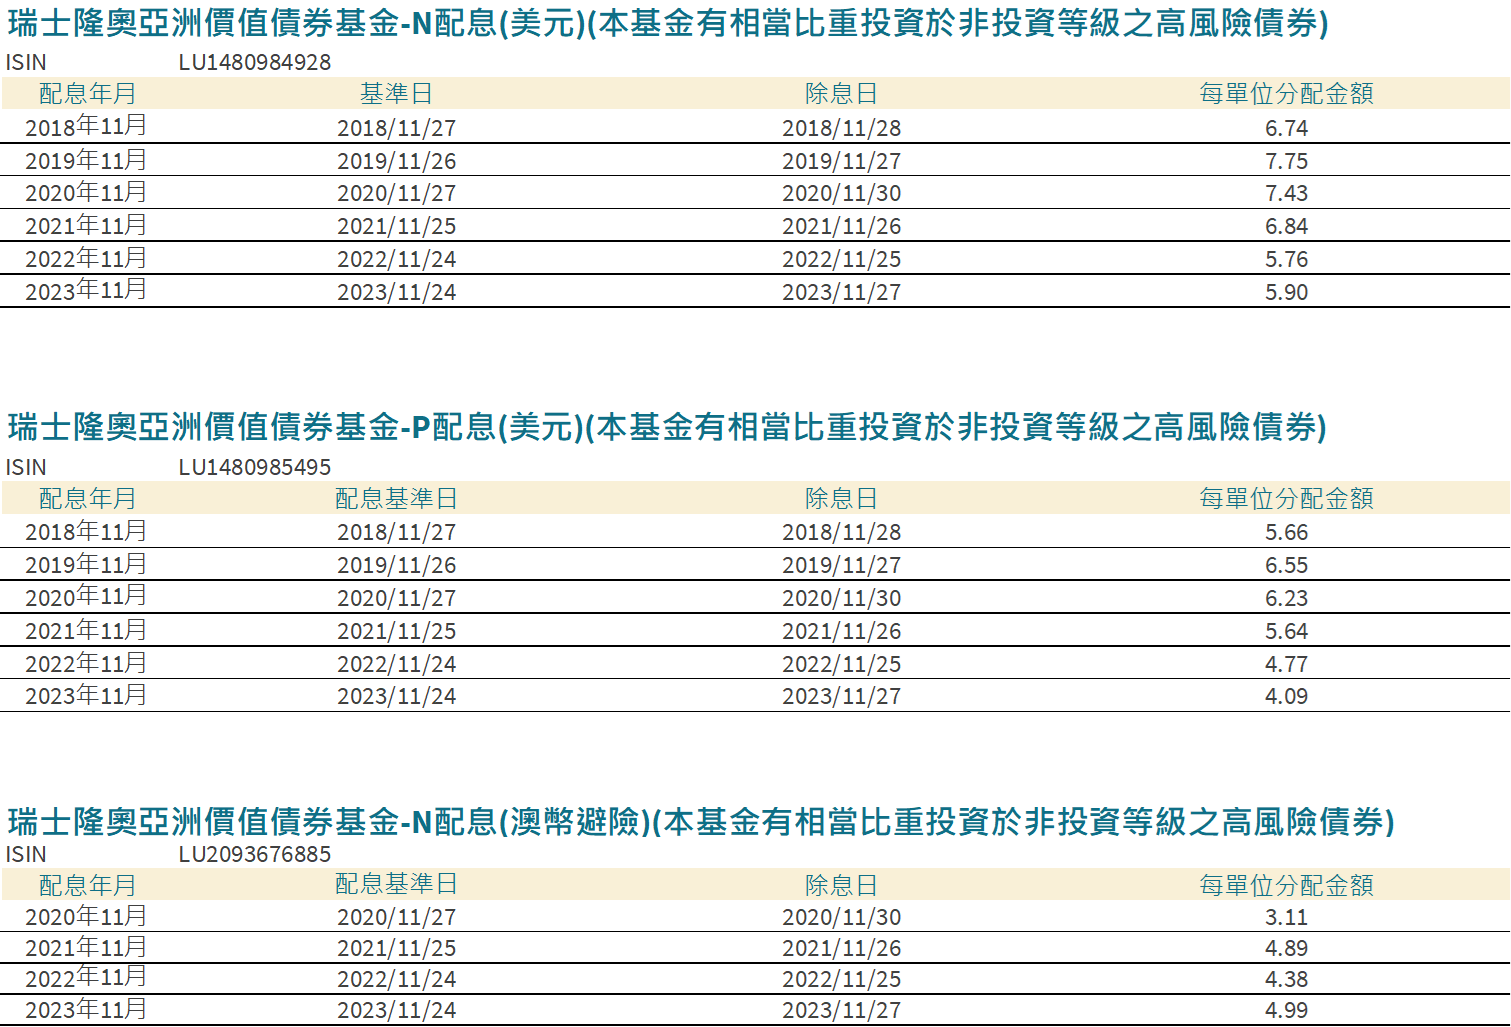Viewport: 1511px width, 1027px height.
Task: Select the distribution amount 6.74
Action: tap(1286, 128)
